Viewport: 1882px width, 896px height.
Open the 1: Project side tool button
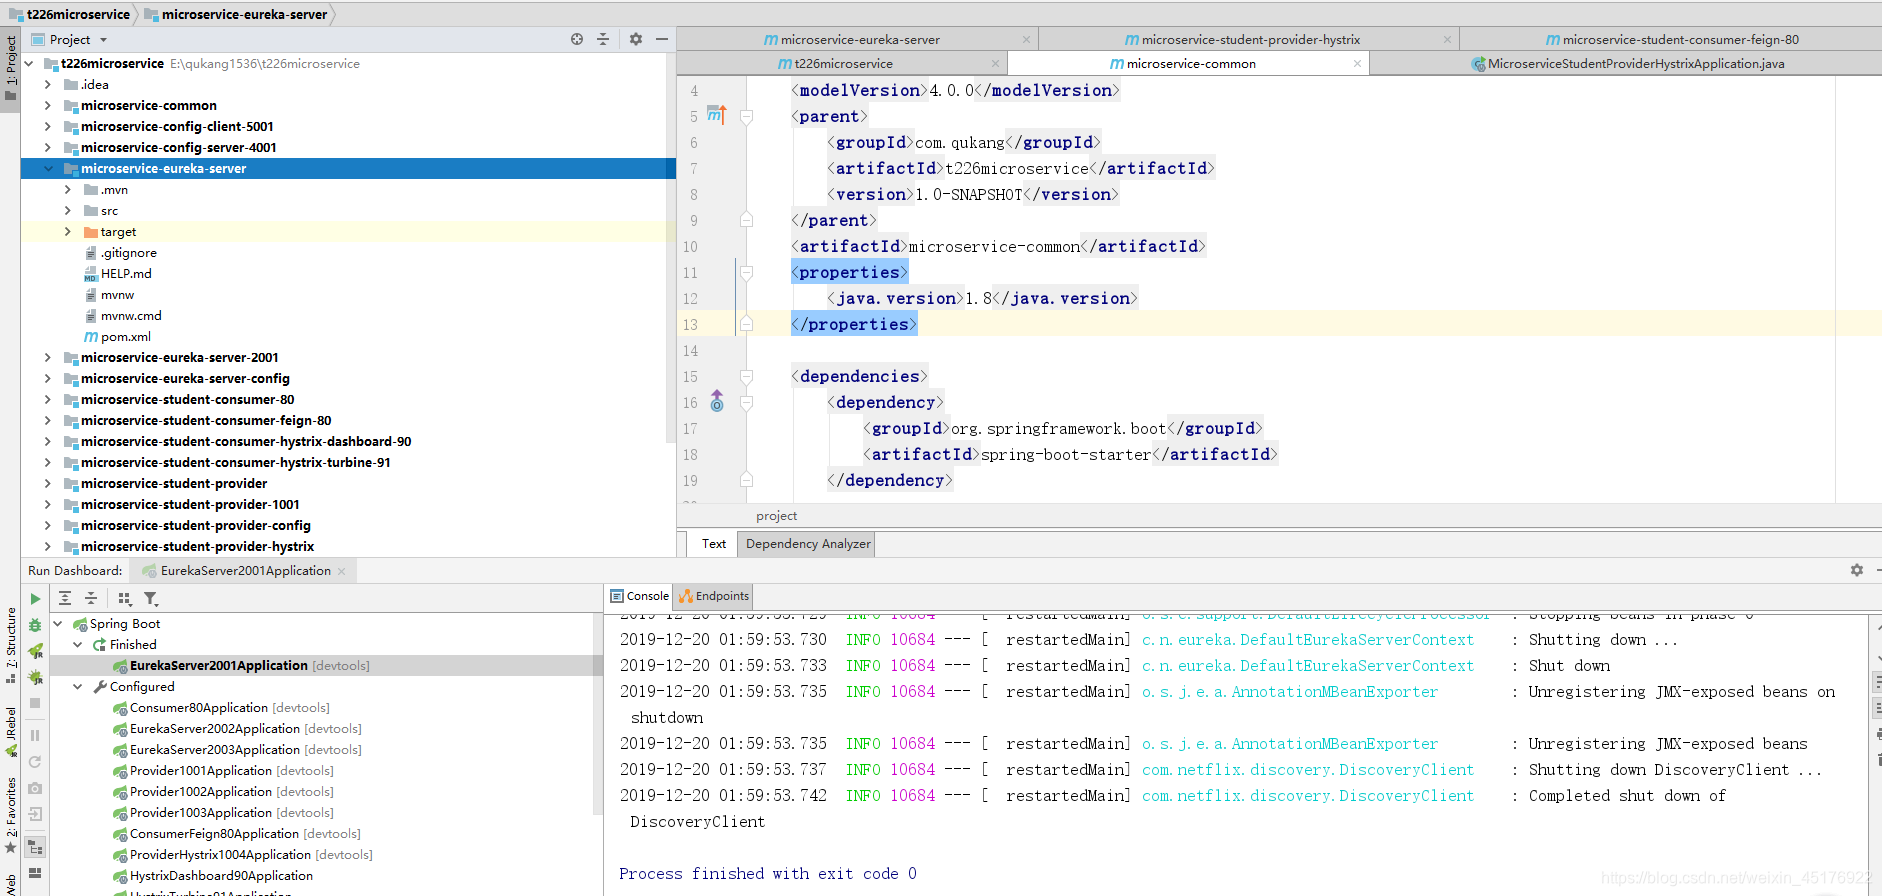[11, 67]
